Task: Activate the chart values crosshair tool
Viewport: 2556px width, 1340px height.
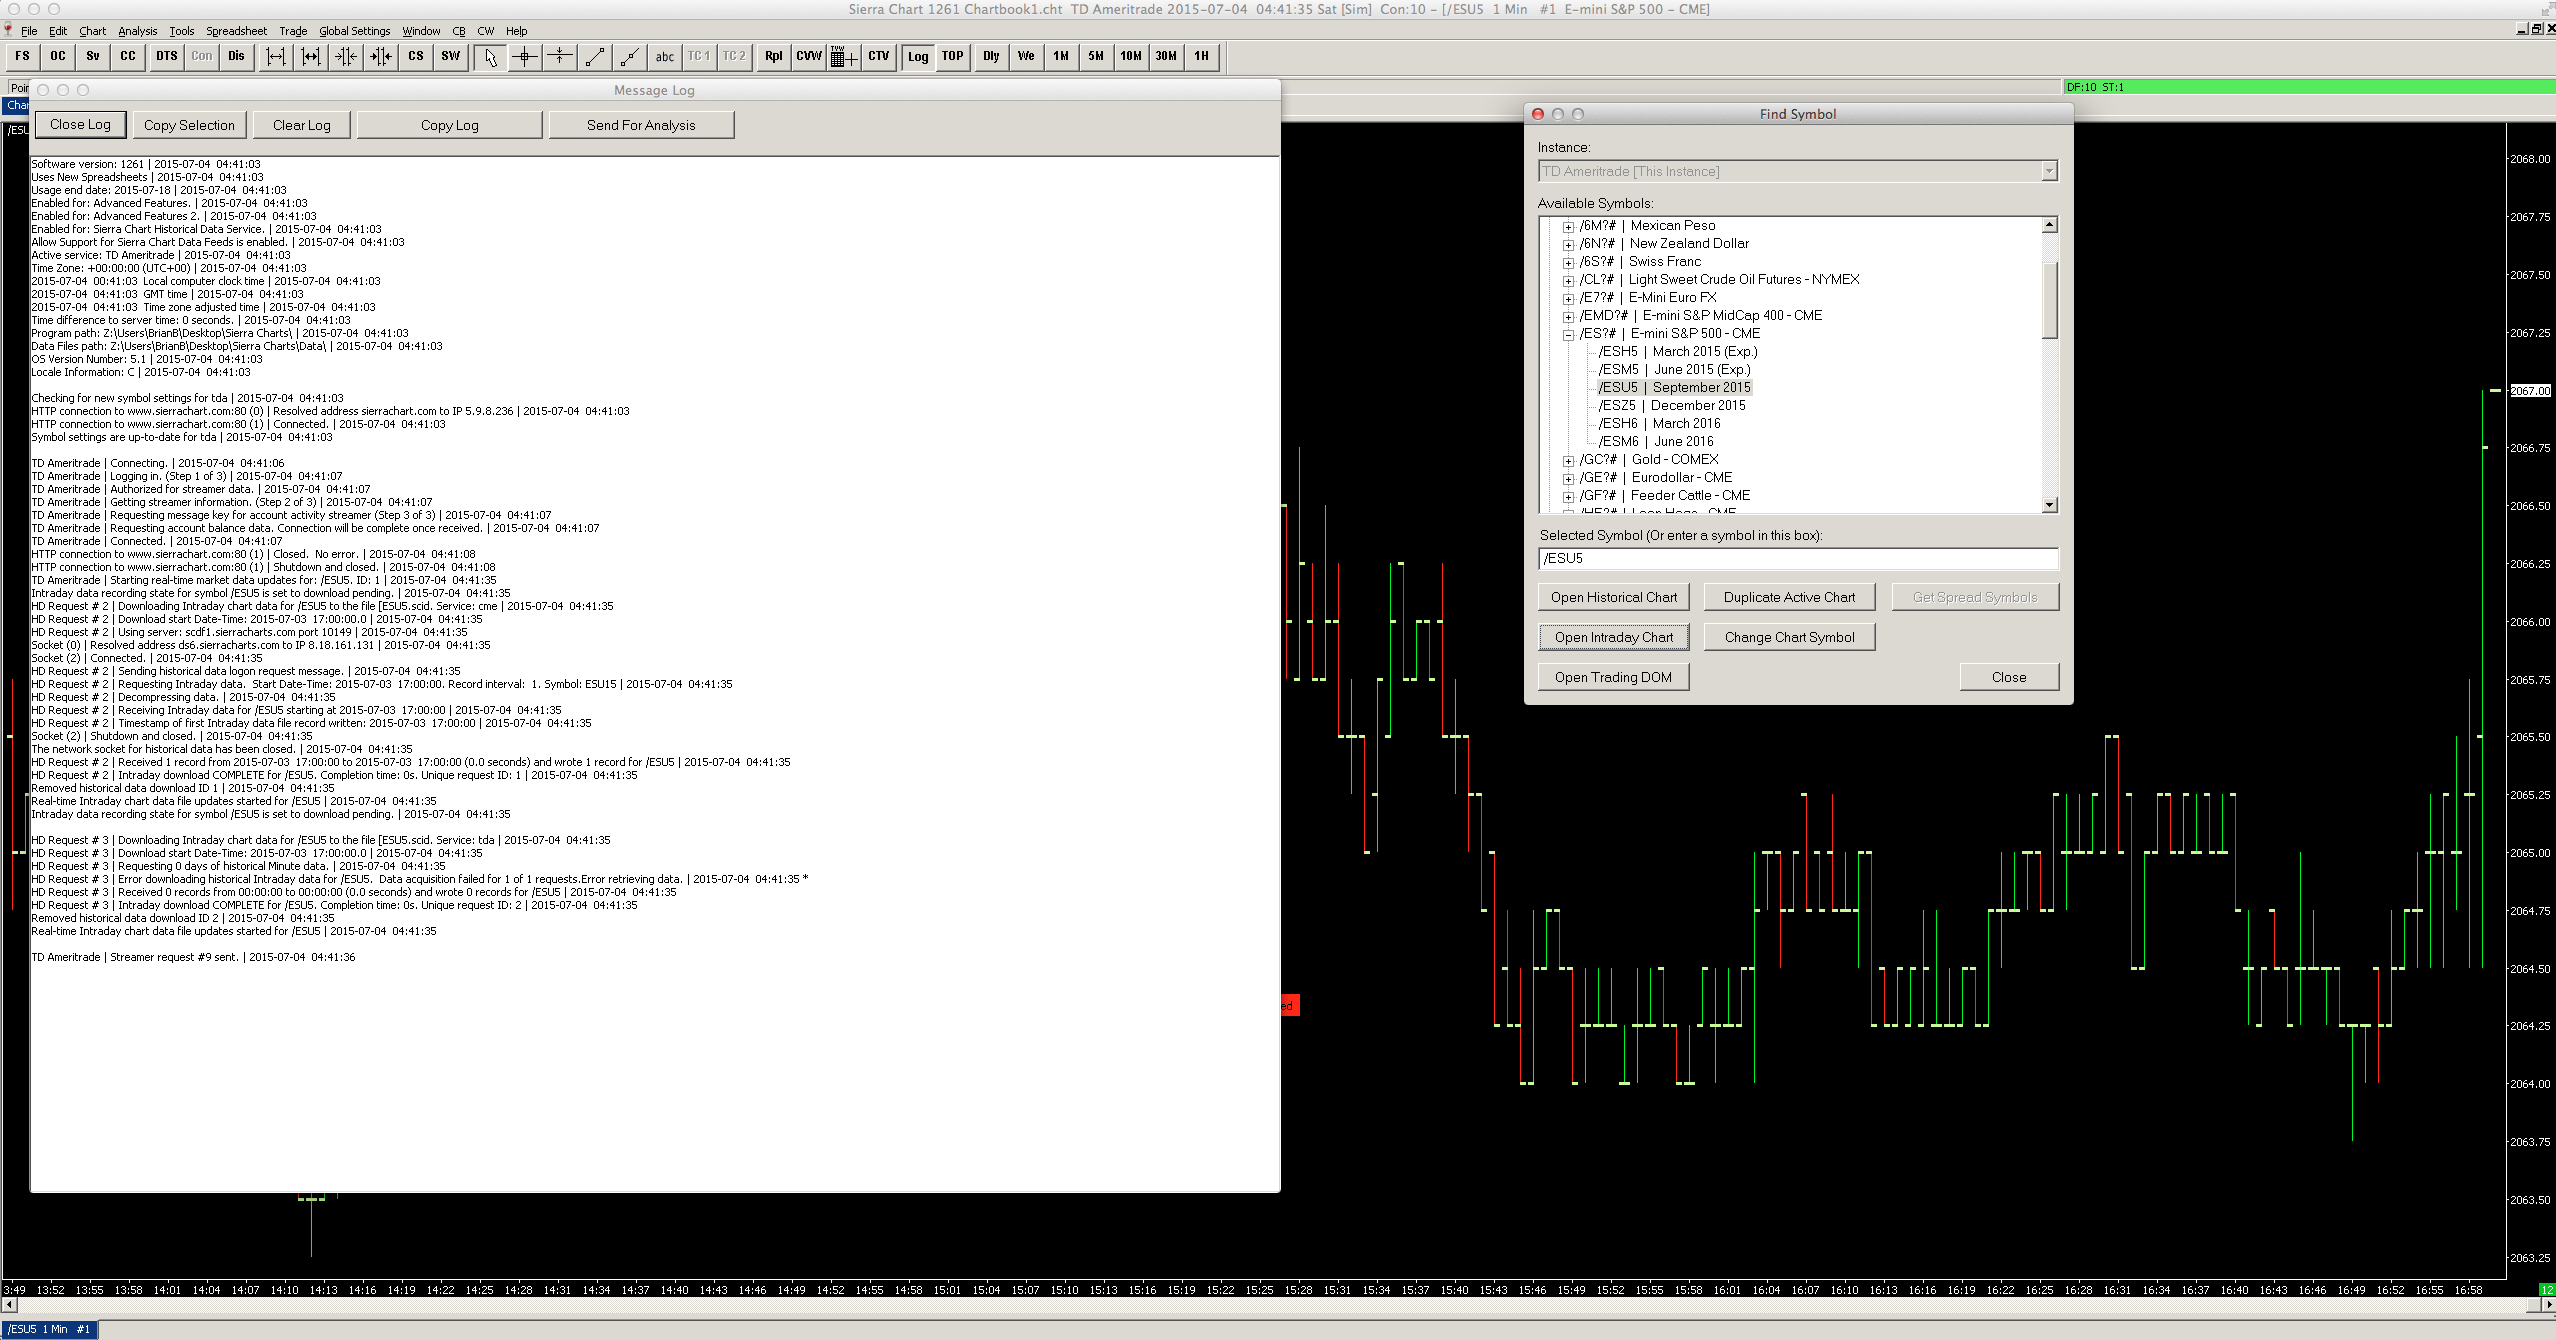Action: (x=525, y=57)
